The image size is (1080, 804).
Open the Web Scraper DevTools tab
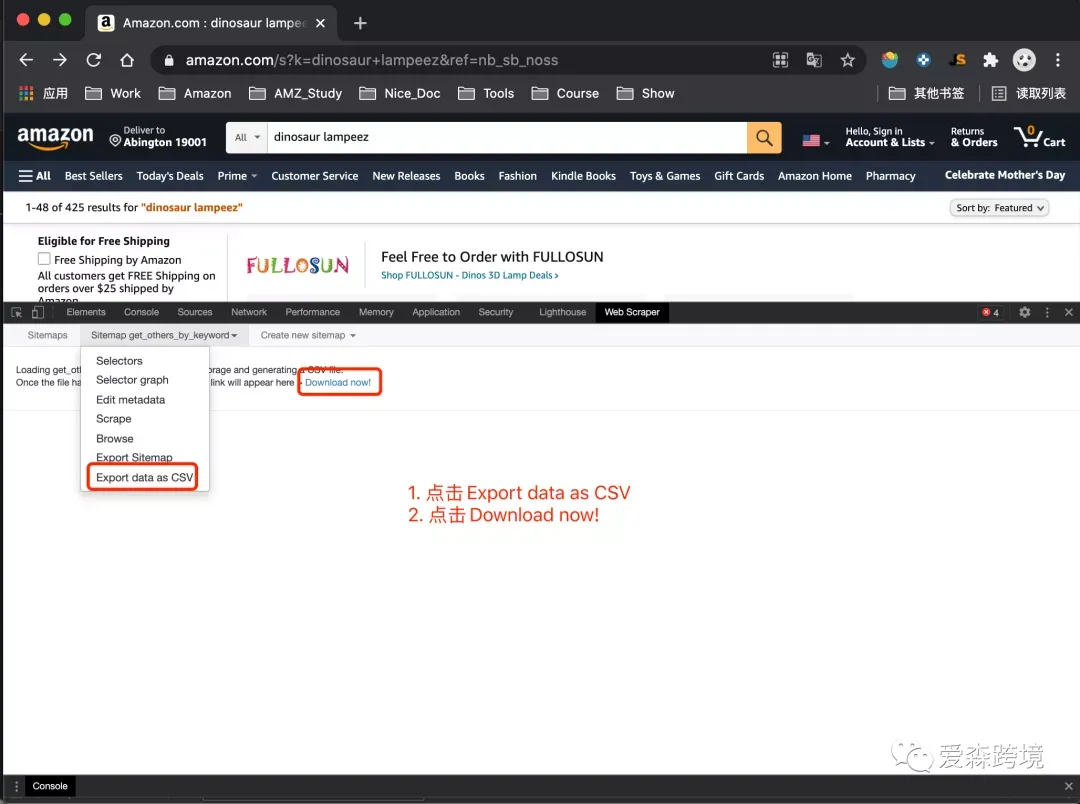coord(632,312)
